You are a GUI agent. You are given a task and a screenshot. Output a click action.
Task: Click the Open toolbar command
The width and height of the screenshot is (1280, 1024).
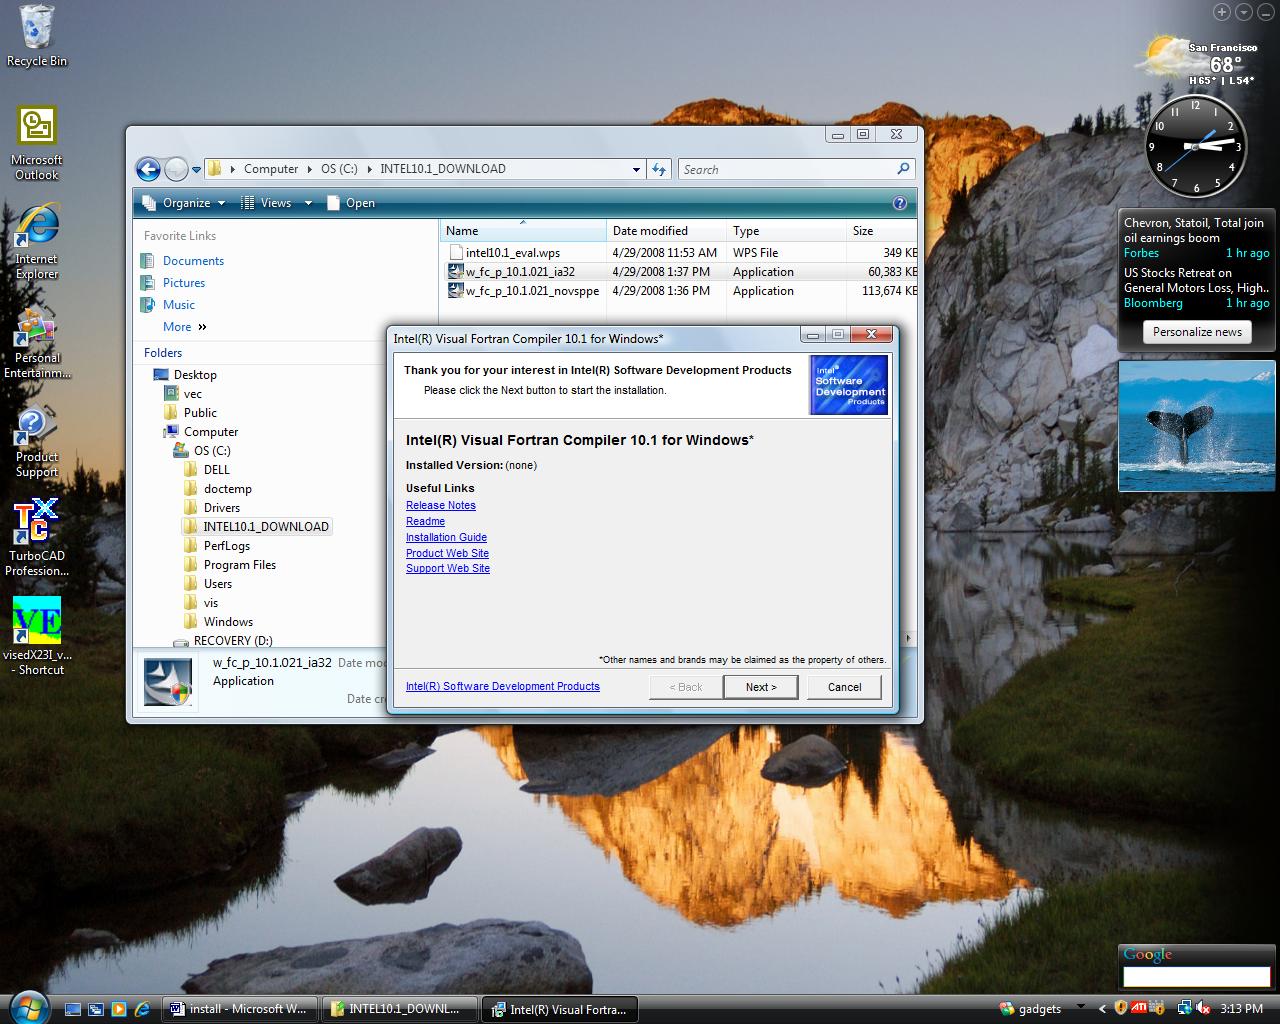(350, 203)
